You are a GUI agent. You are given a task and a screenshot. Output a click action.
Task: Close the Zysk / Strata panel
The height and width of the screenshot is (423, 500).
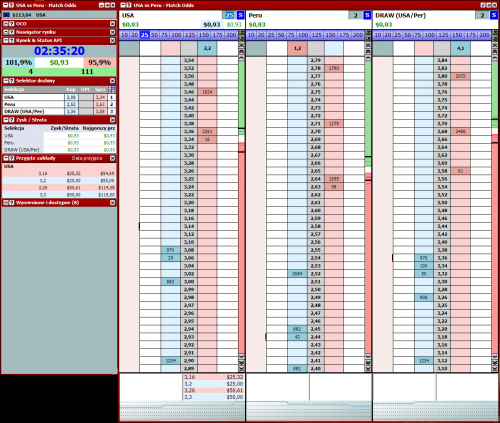pyautogui.click(x=112, y=120)
